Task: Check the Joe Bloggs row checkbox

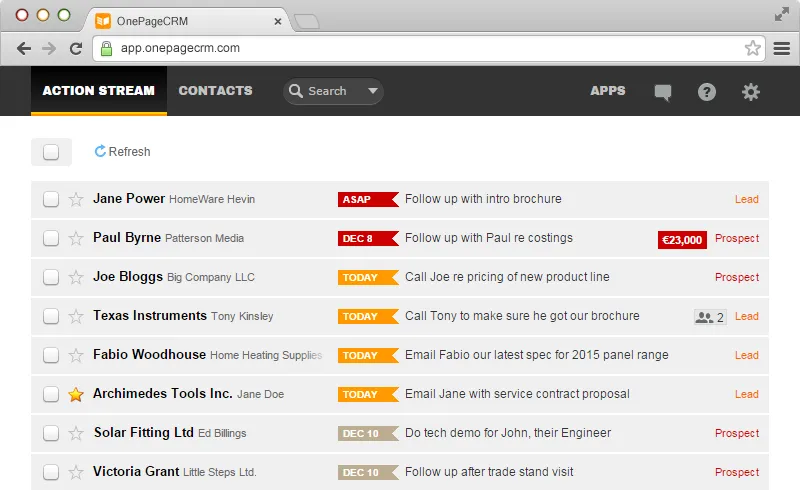Action: click(x=51, y=277)
